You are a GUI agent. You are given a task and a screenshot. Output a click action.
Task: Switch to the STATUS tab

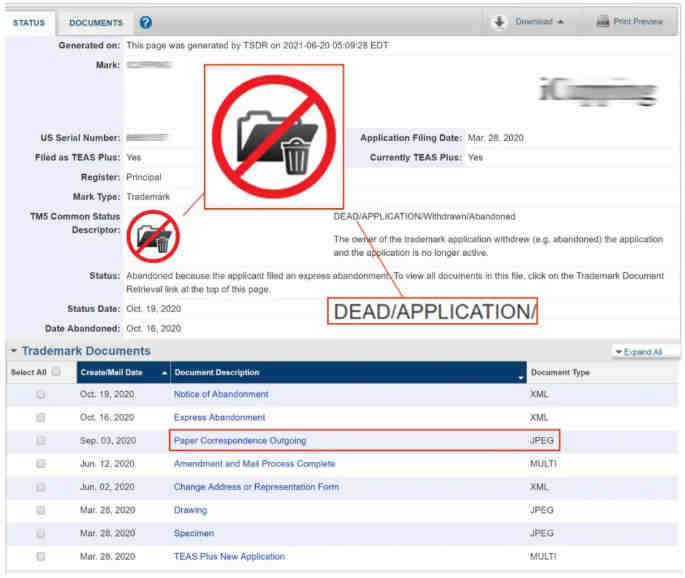click(x=29, y=23)
